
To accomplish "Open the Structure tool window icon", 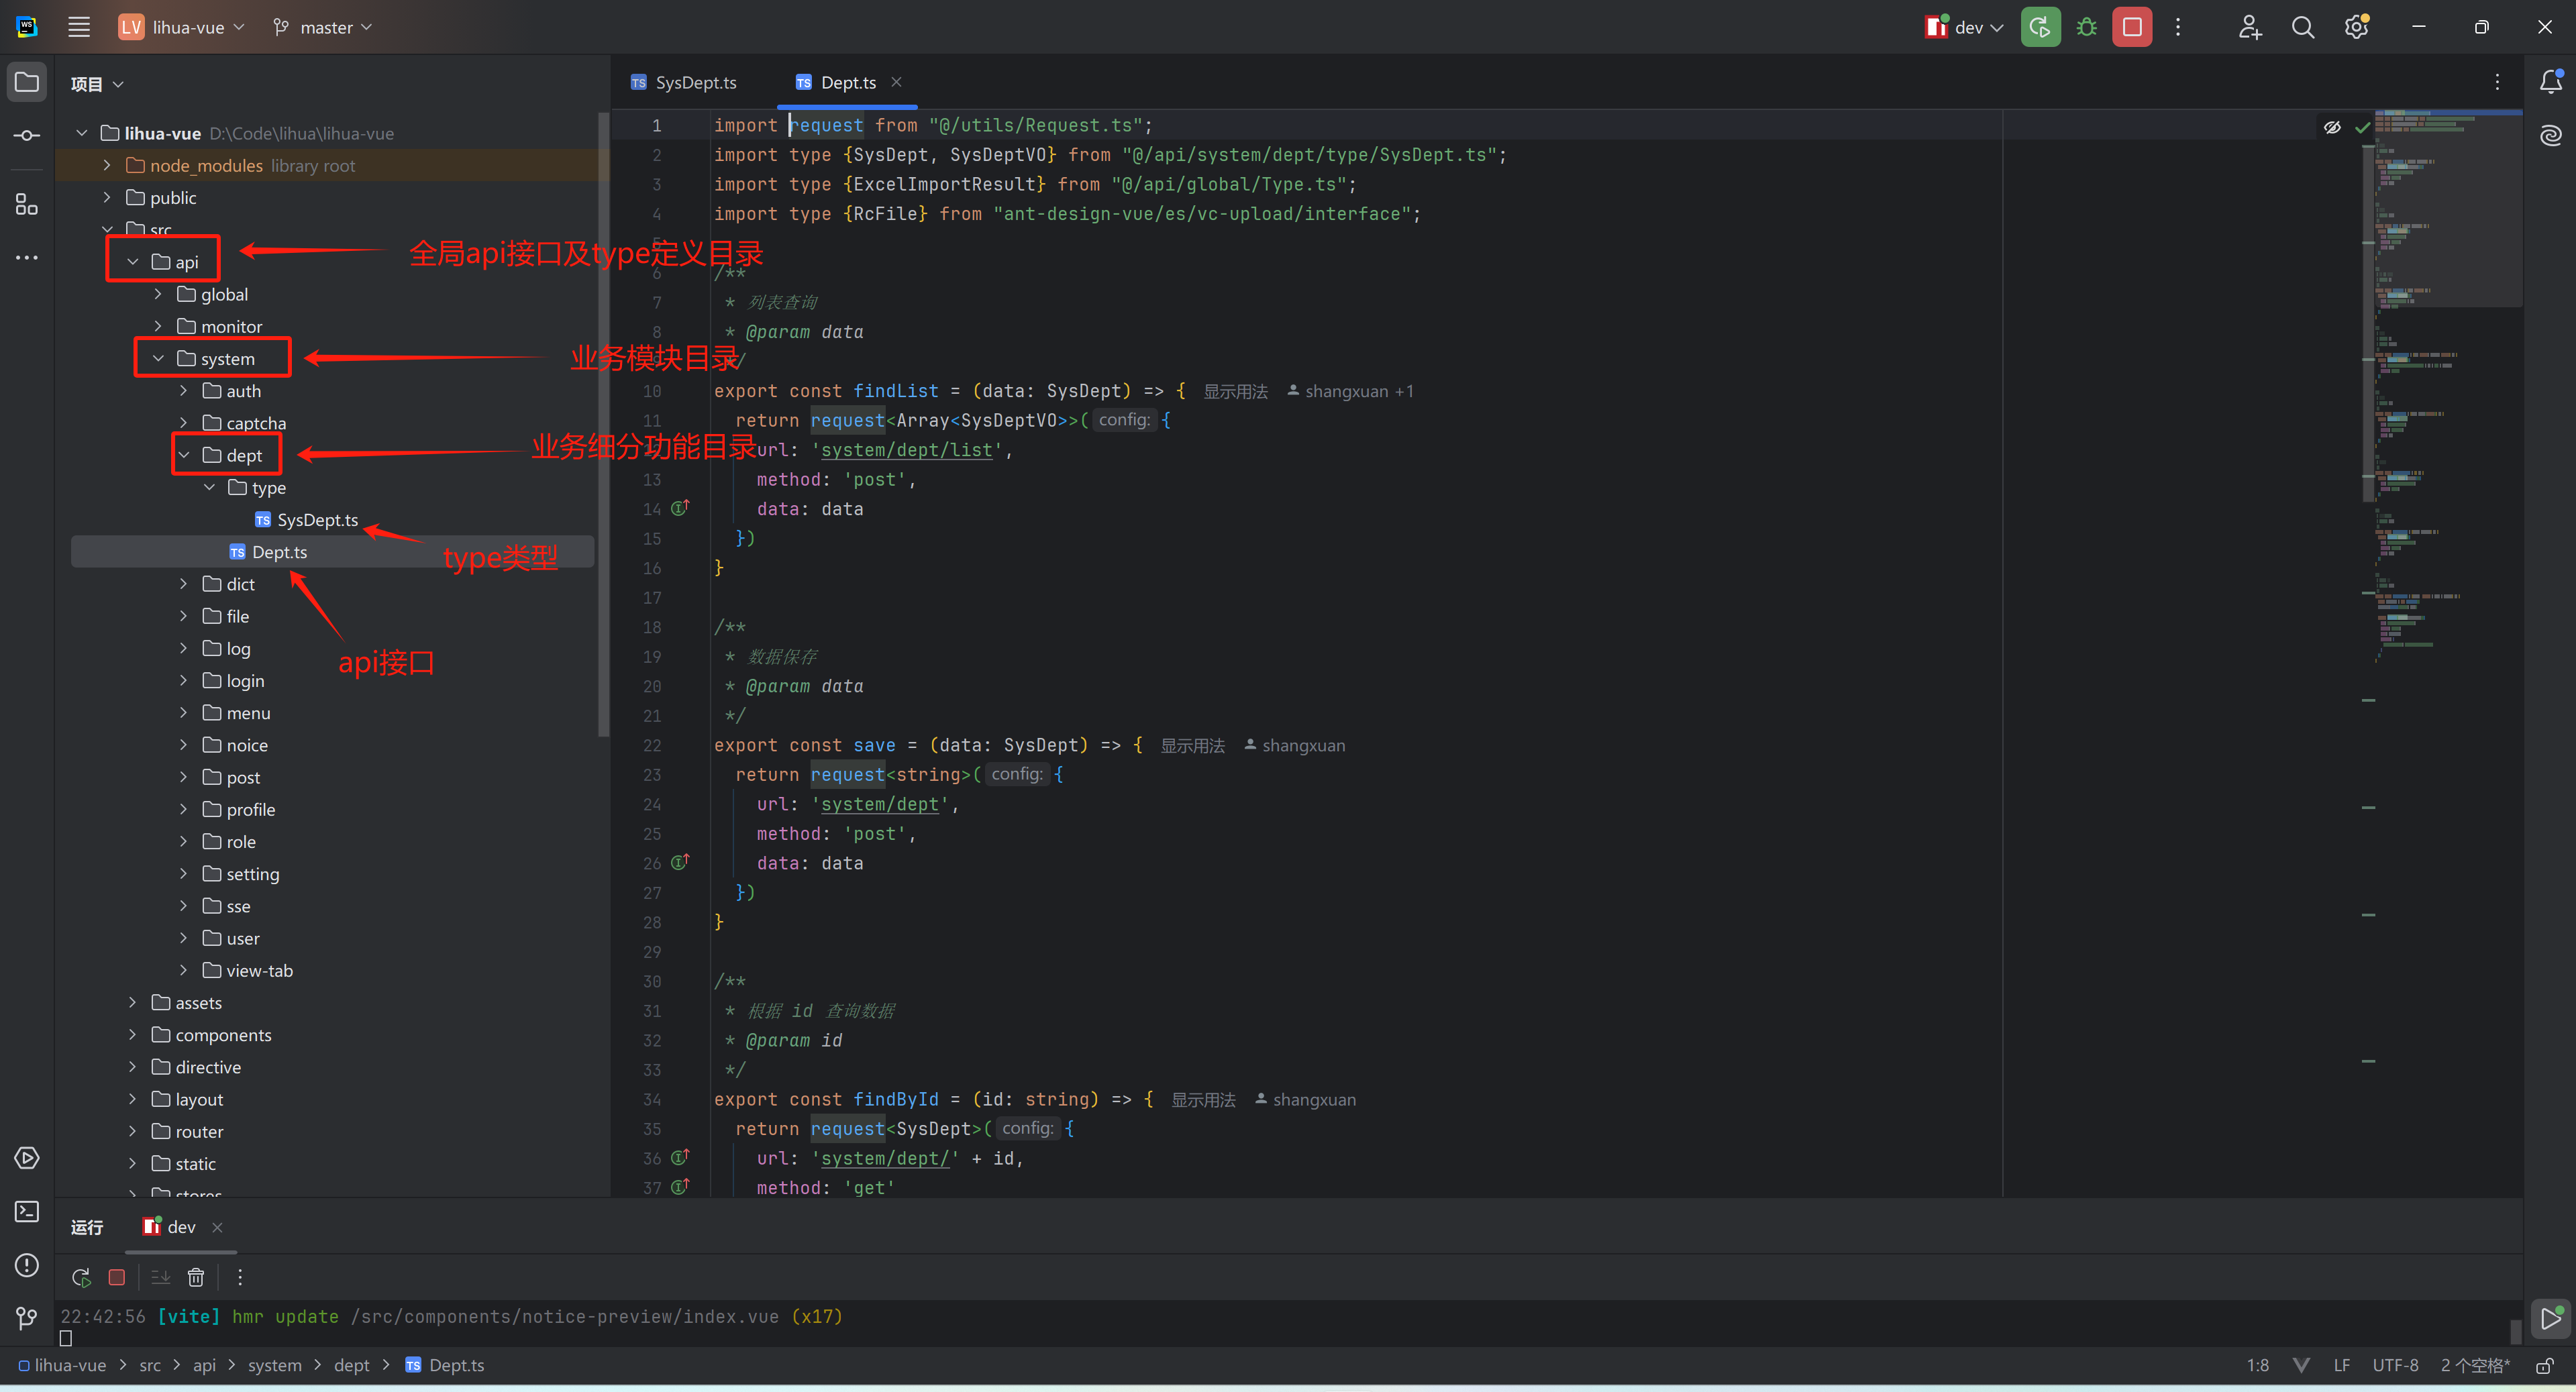I will click(27, 204).
